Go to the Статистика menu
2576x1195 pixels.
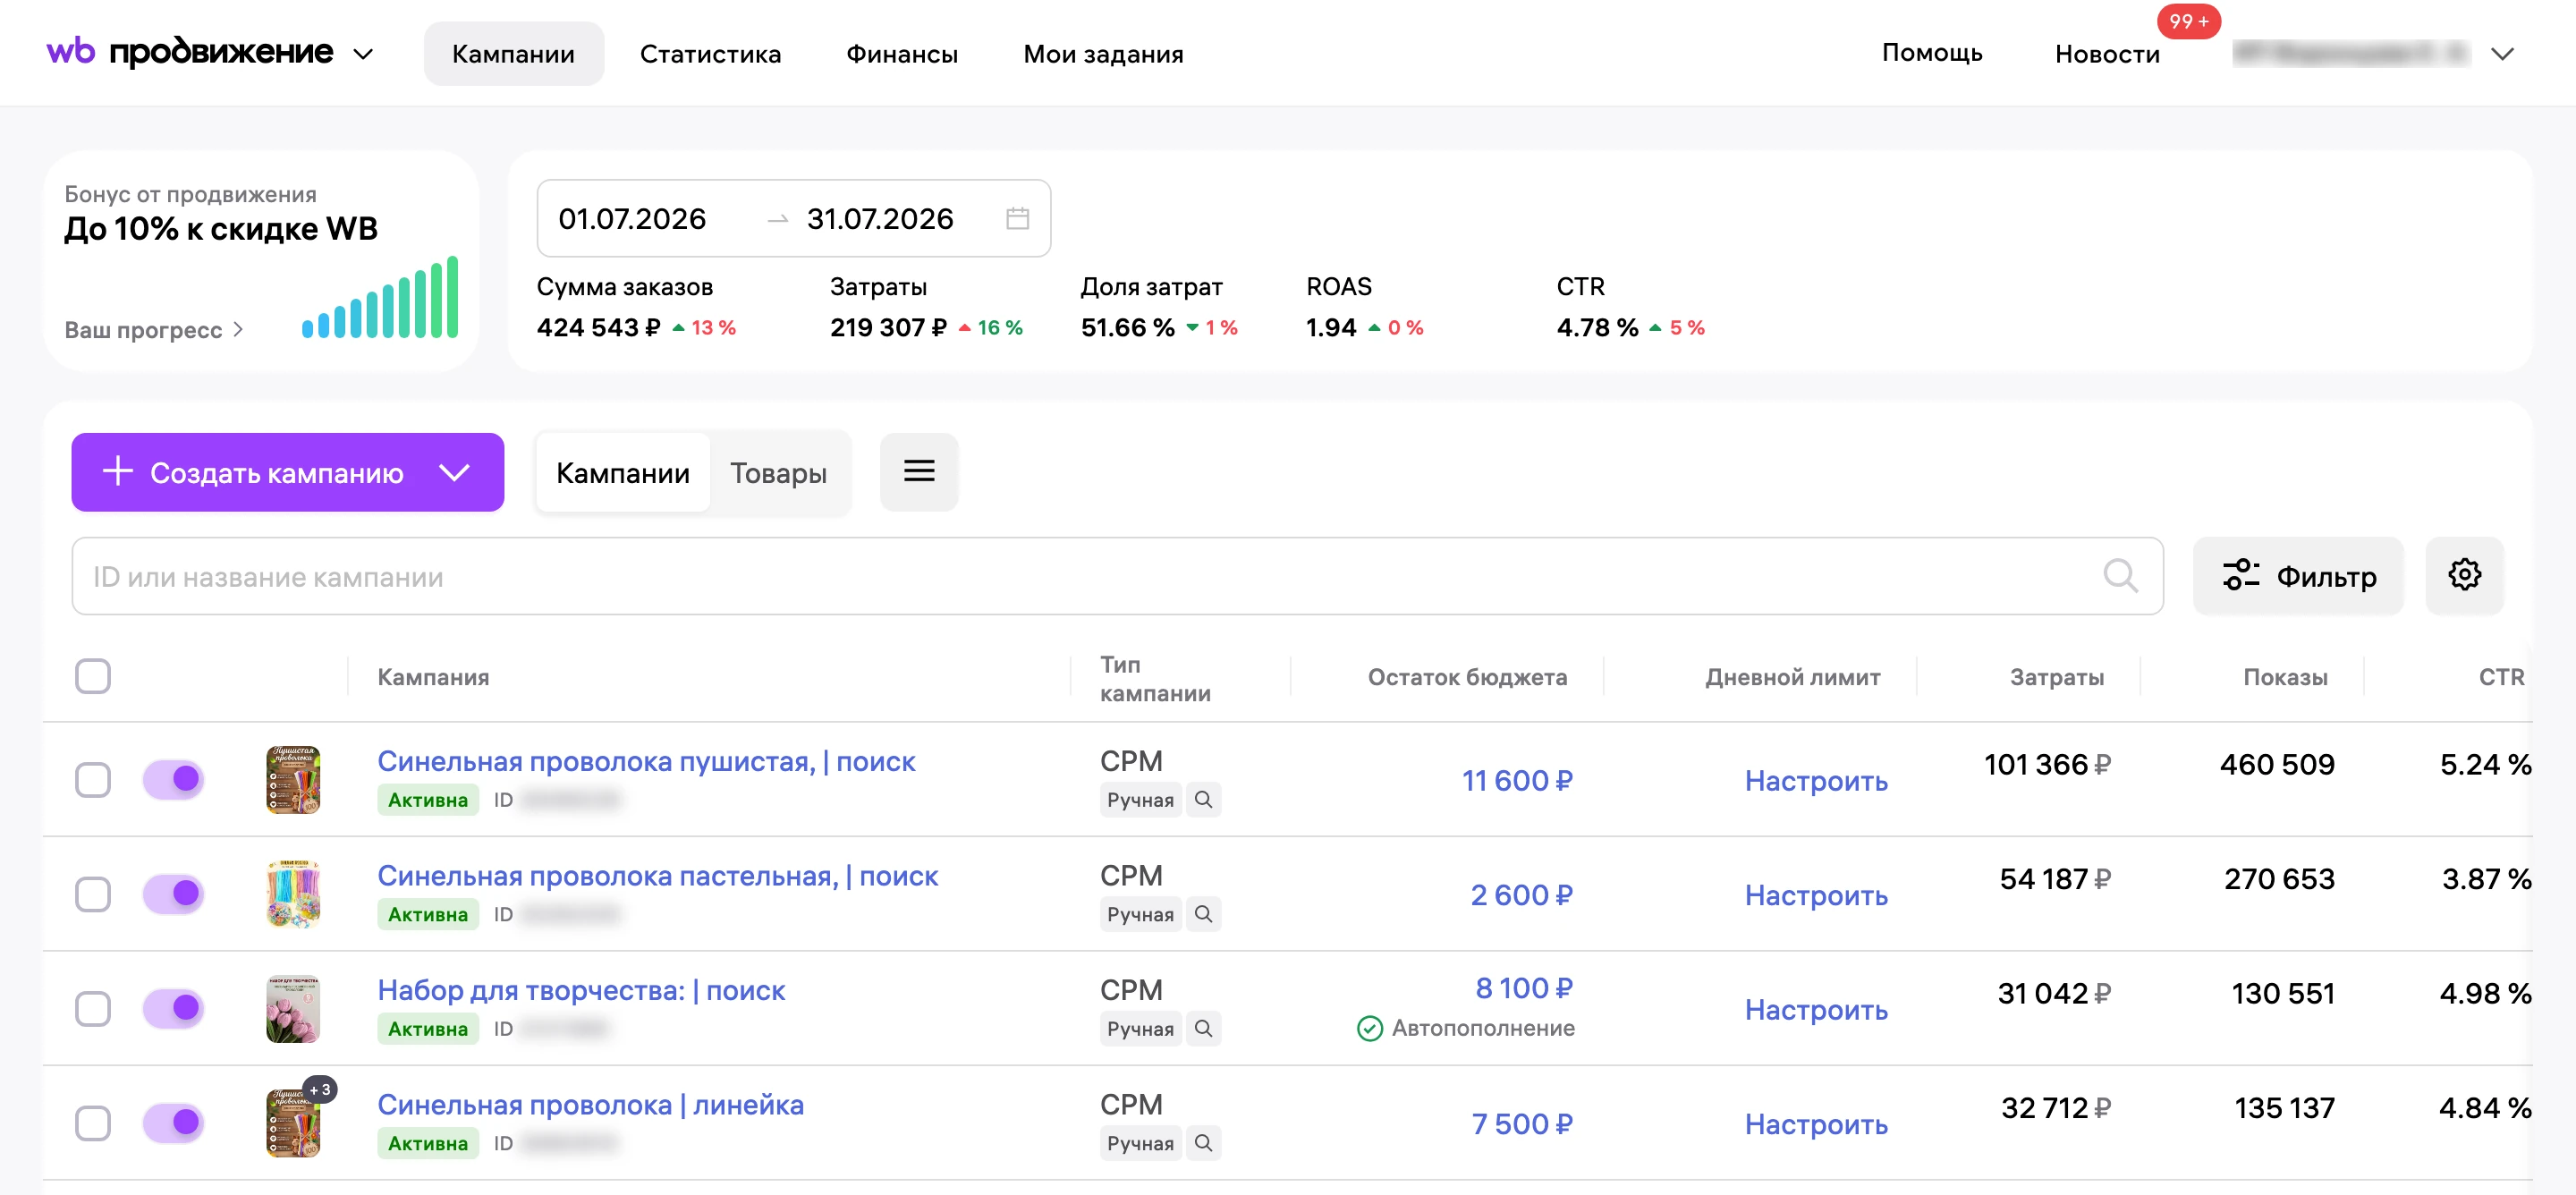pyautogui.click(x=710, y=54)
